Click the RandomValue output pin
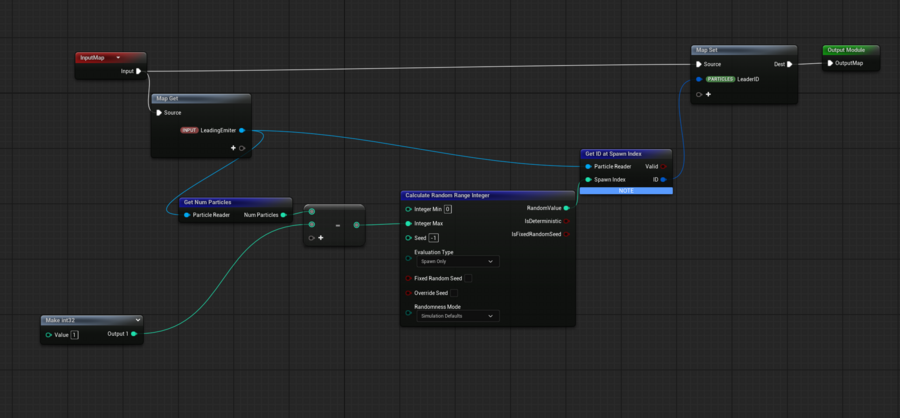This screenshot has height=418, width=900. (x=566, y=208)
